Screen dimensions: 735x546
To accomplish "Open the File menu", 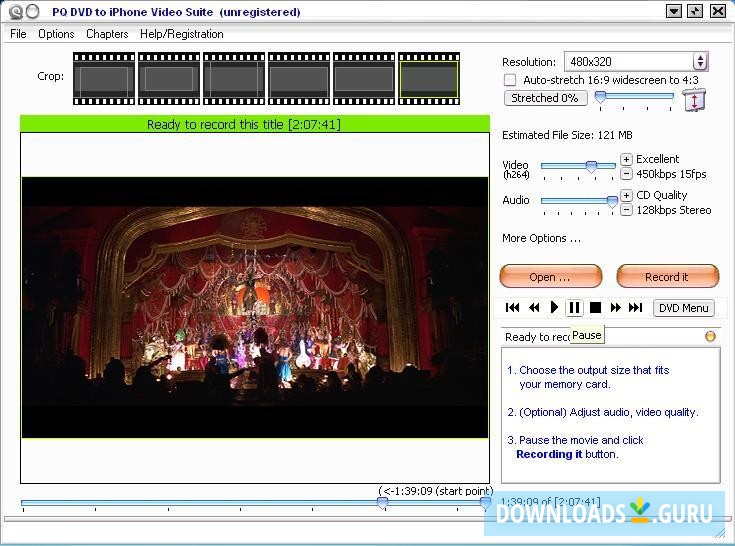I will pos(18,34).
